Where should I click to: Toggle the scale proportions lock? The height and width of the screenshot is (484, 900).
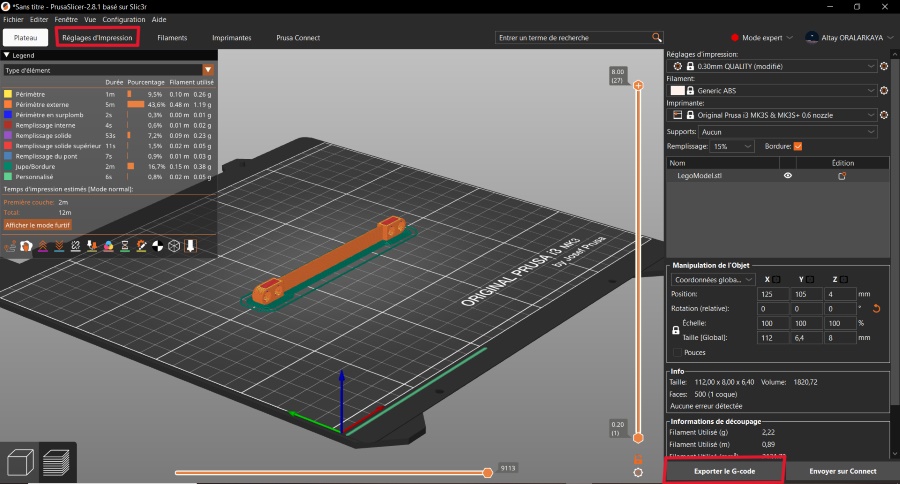[x=676, y=330]
